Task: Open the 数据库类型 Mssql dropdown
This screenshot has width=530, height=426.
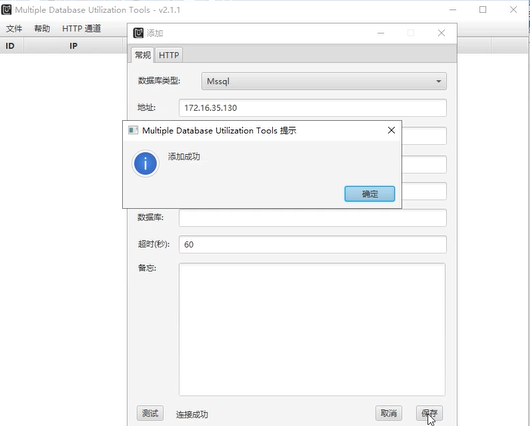Action: tap(324, 81)
